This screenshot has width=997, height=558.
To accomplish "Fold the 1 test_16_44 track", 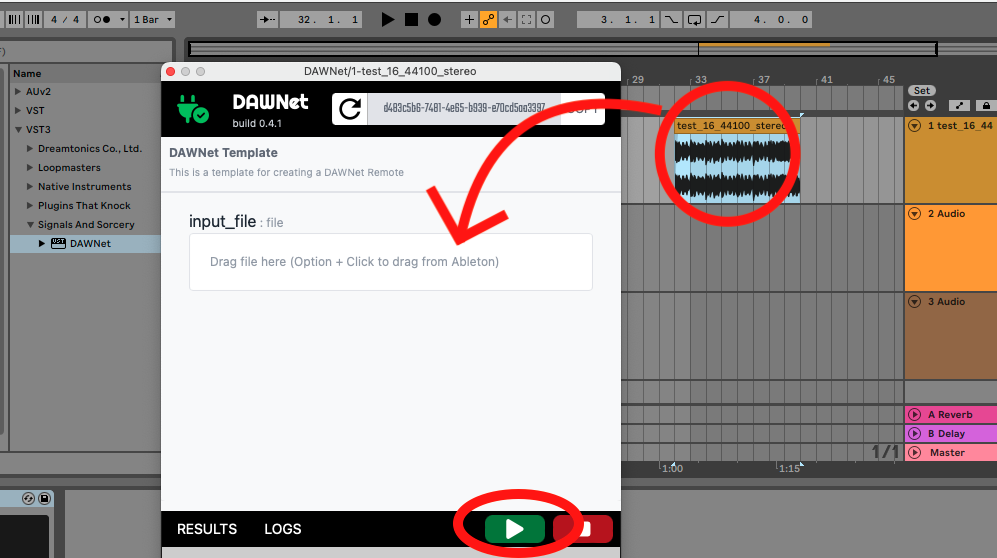I will click(914, 126).
